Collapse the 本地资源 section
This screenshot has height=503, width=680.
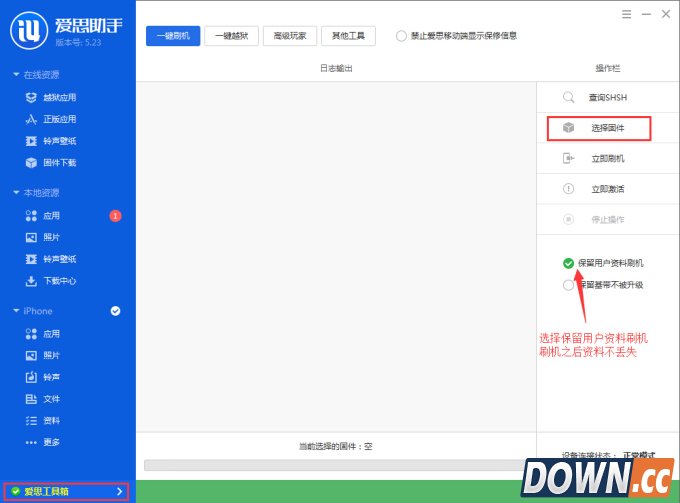click(x=15, y=193)
